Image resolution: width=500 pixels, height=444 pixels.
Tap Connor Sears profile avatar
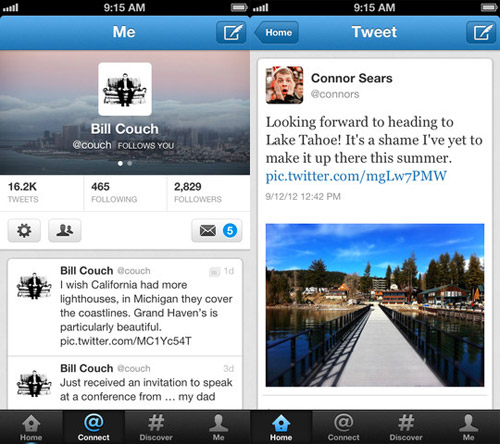click(x=284, y=85)
